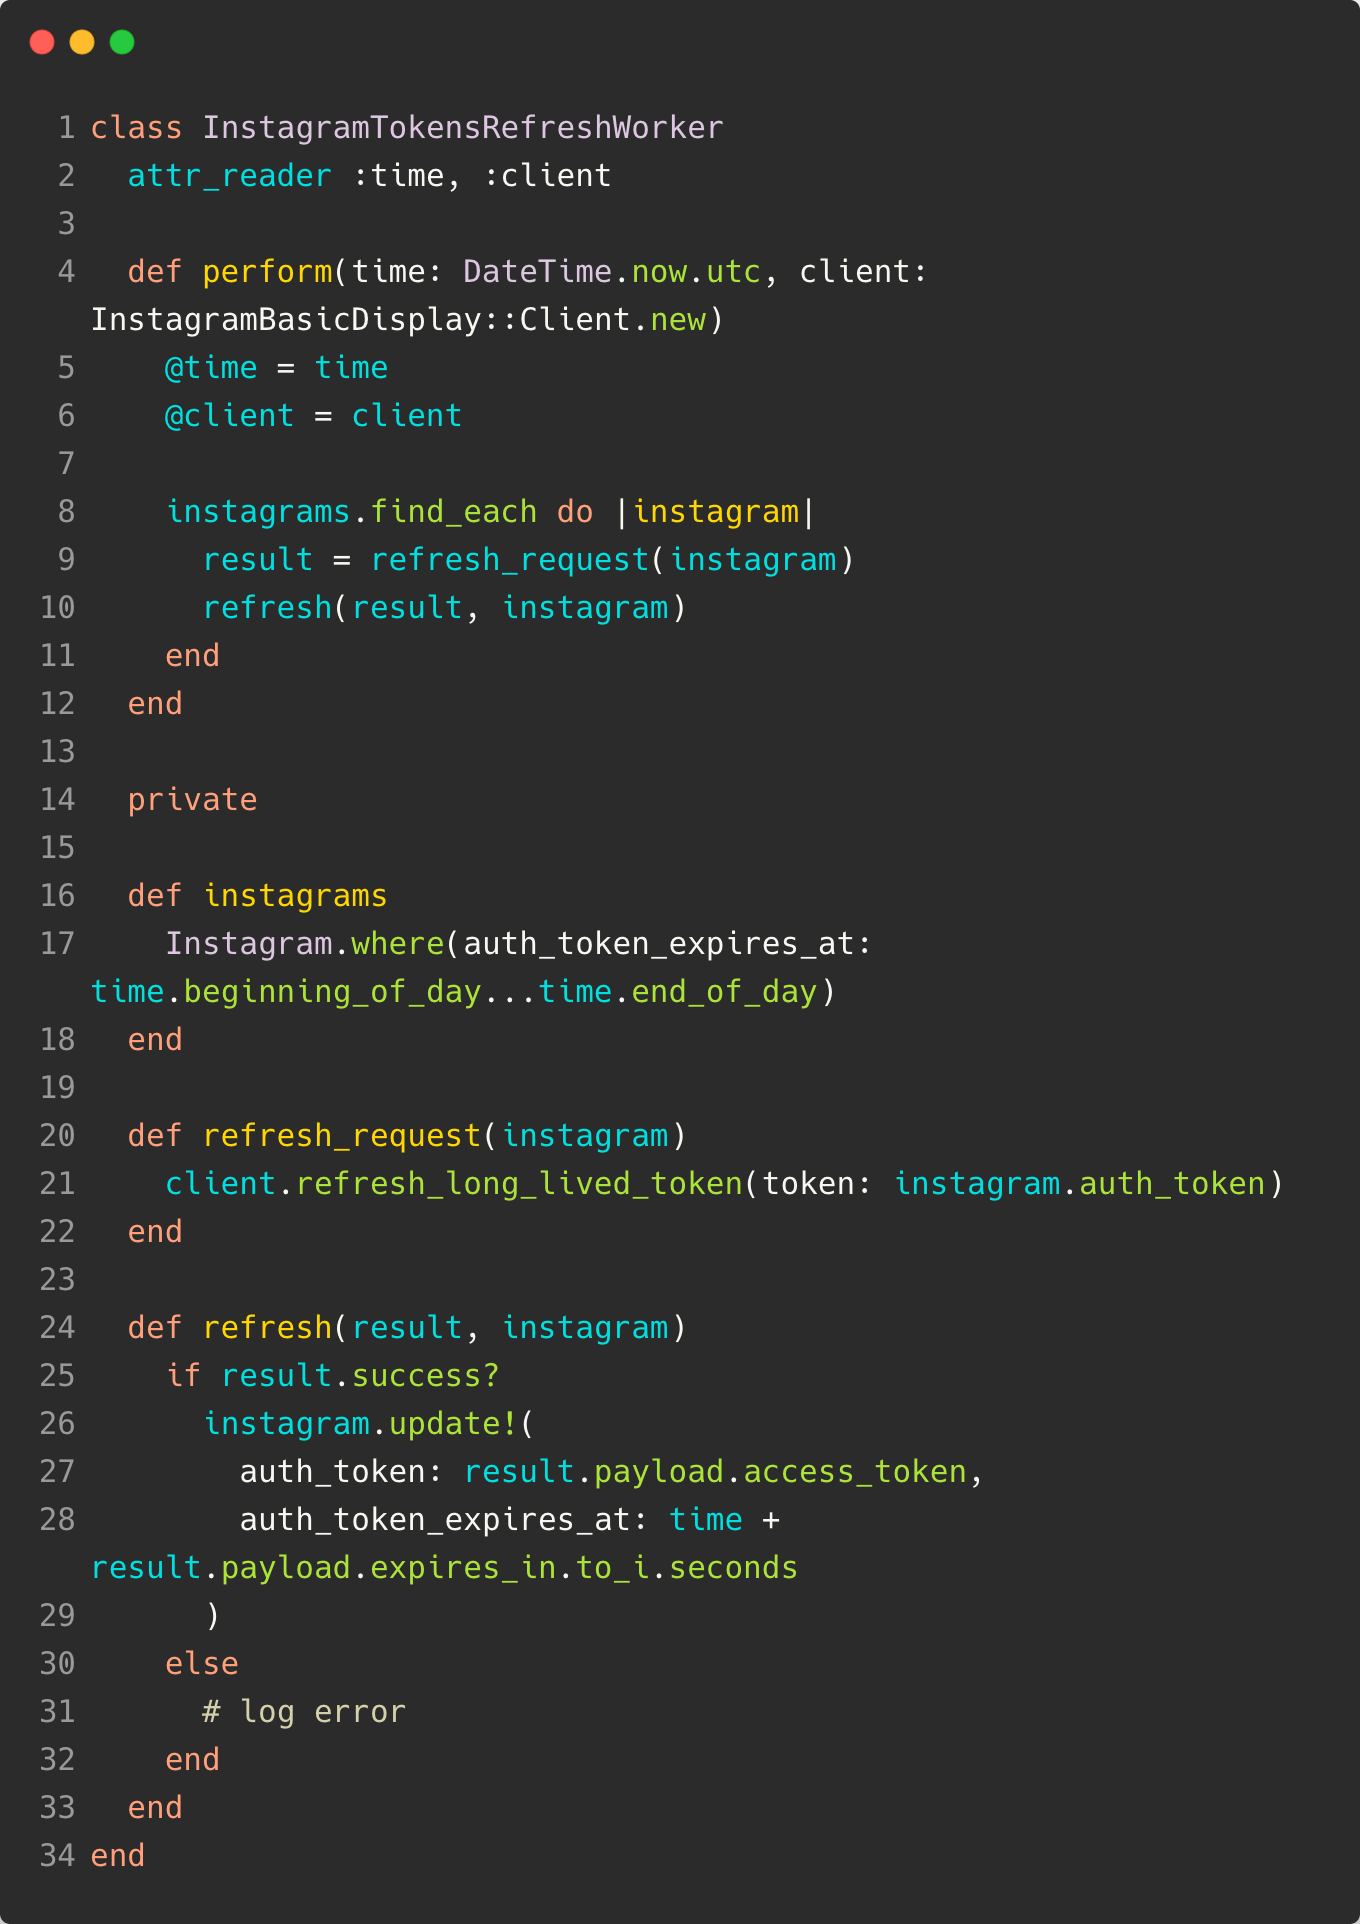Click the attr_reader keyword on line 2
This screenshot has height=1924, width=1360.
coord(229,176)
